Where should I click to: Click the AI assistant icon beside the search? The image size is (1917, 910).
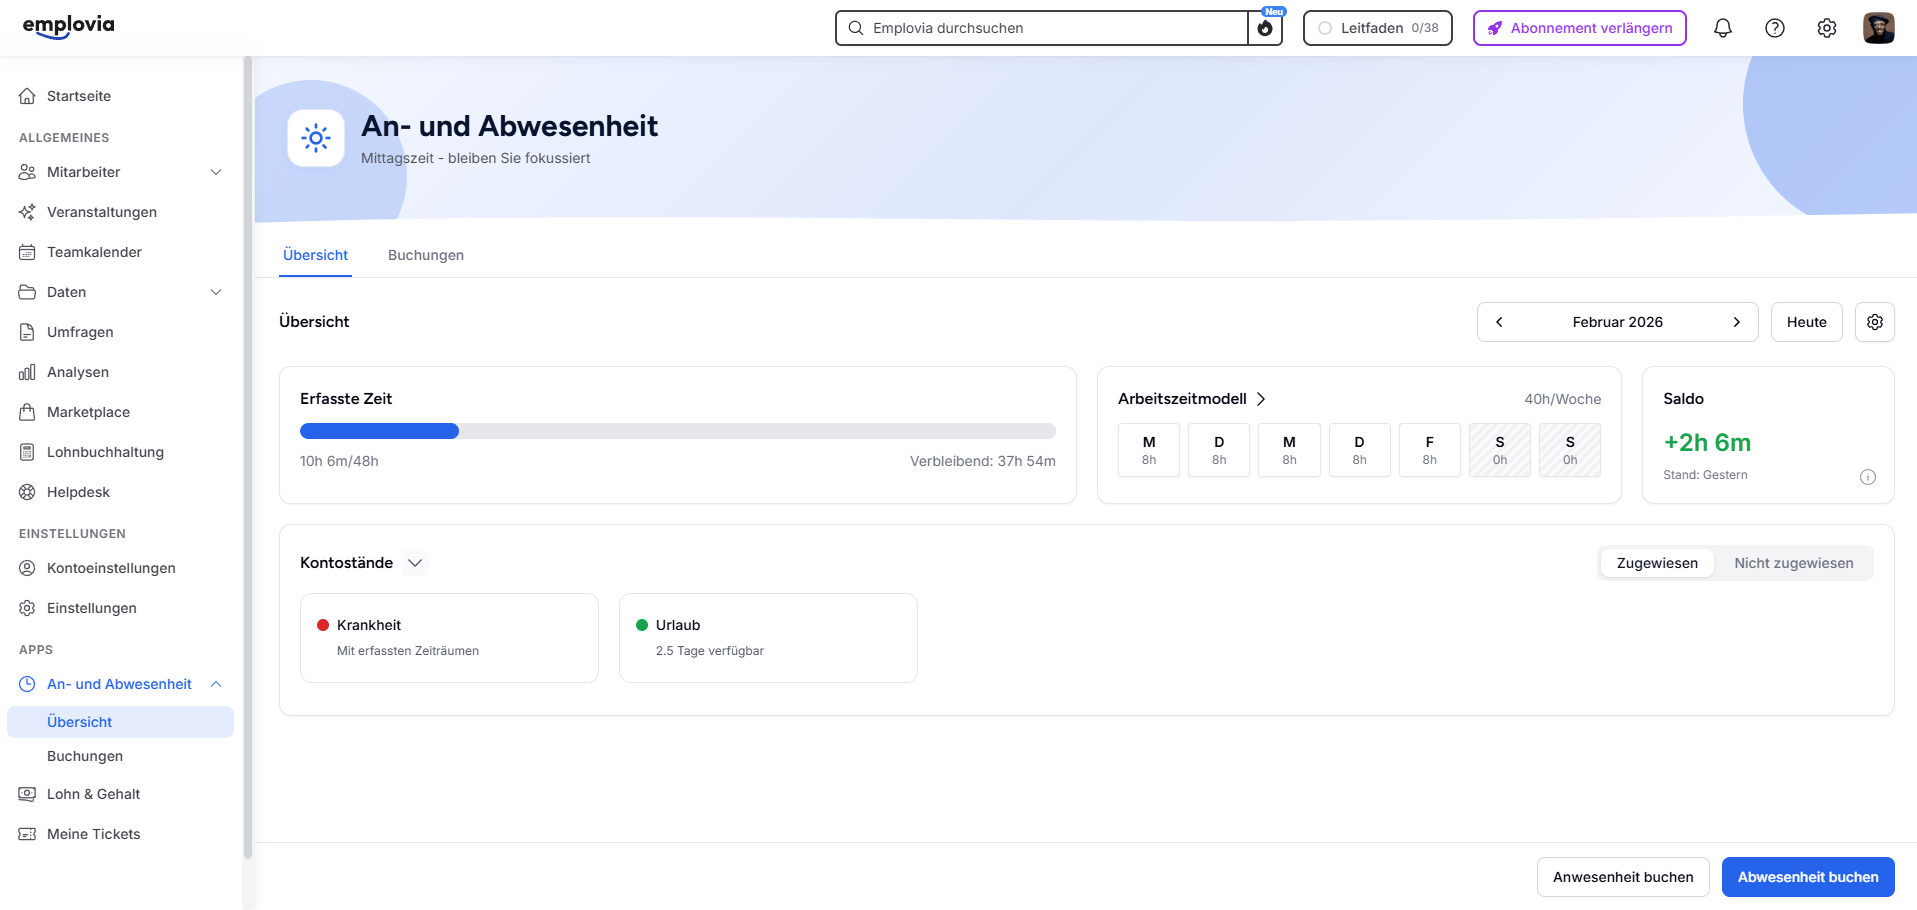[x=1265, y=28]
